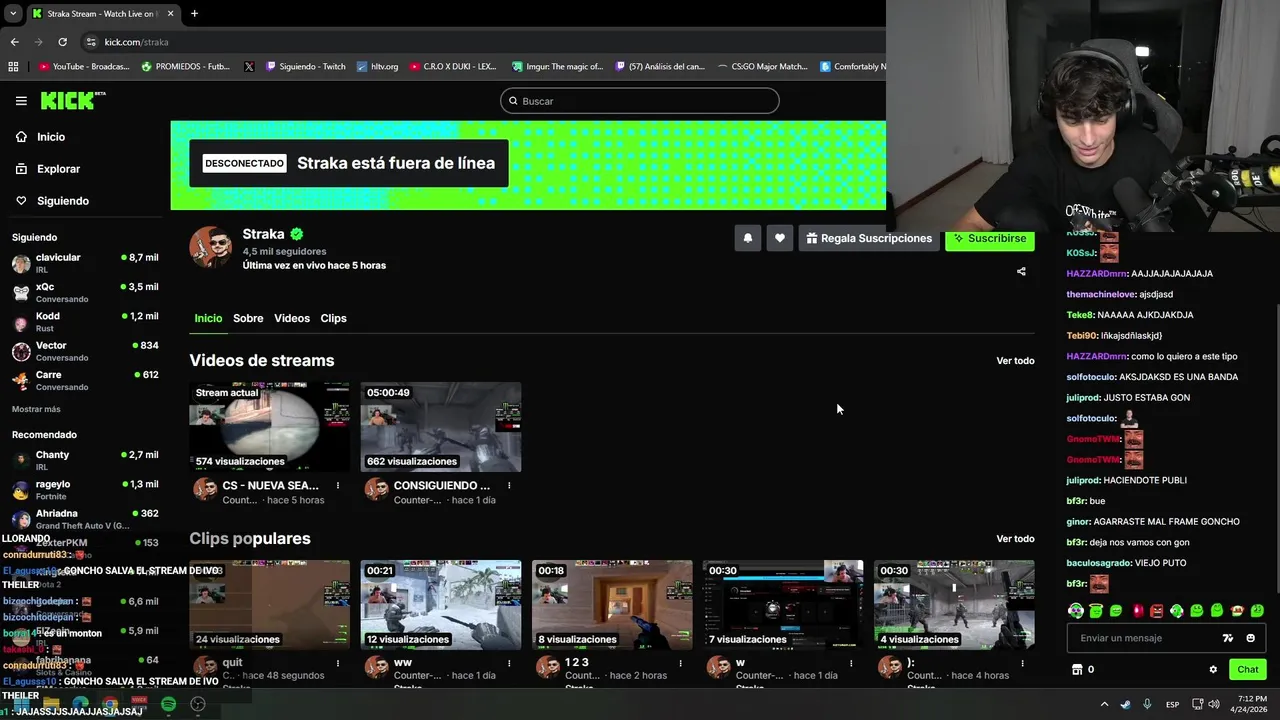Open options menu for quit clip
The image size is (1280, 720).
tap(338, 663)
